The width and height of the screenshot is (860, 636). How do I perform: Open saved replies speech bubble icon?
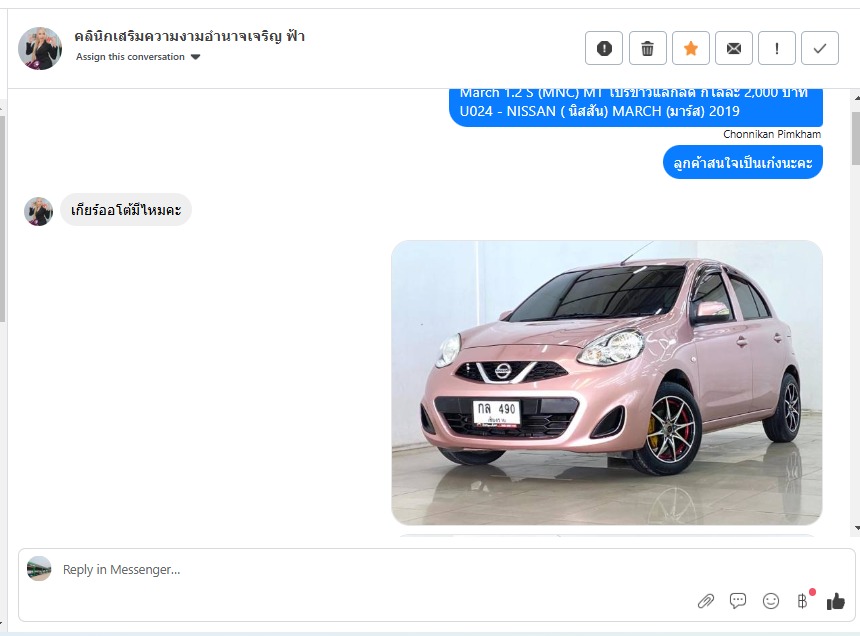tap(738, 601)
